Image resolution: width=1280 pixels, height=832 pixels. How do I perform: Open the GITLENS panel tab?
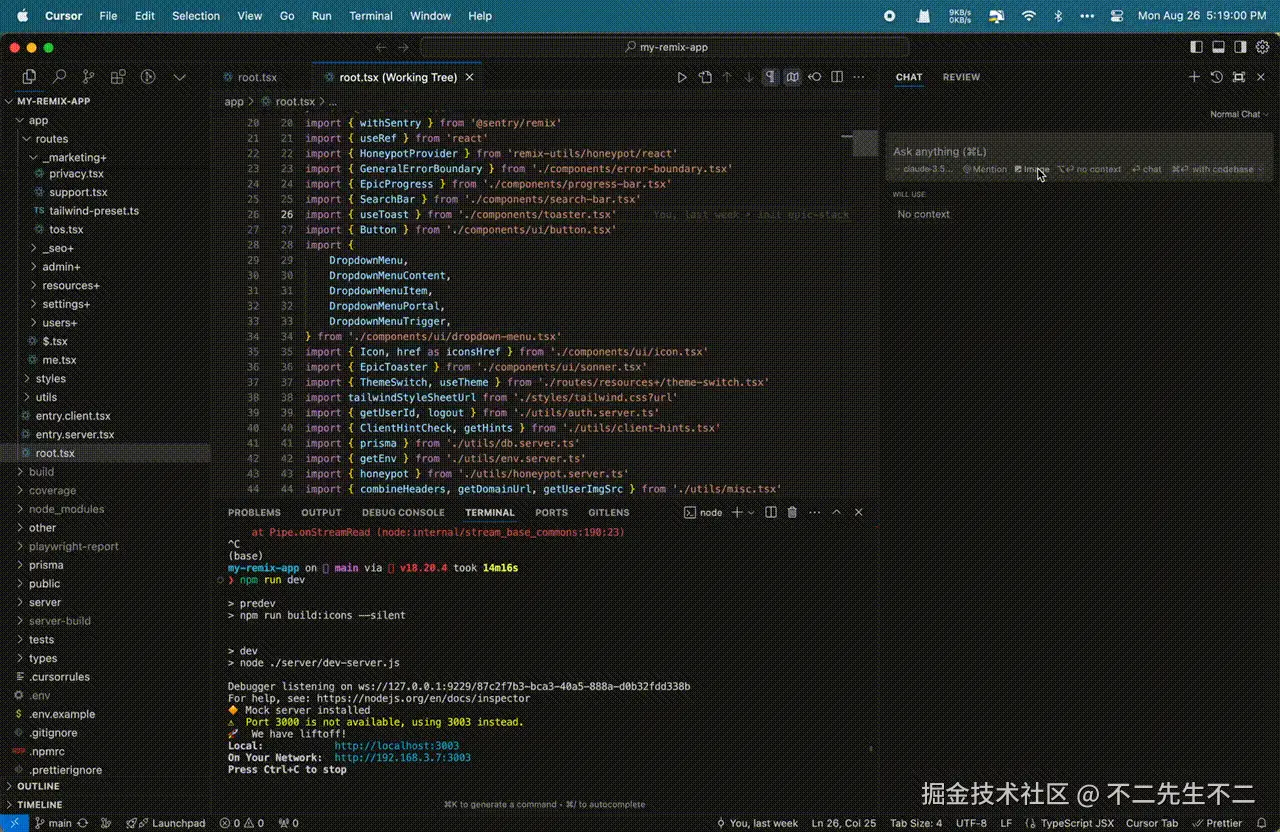click(608, 512)
